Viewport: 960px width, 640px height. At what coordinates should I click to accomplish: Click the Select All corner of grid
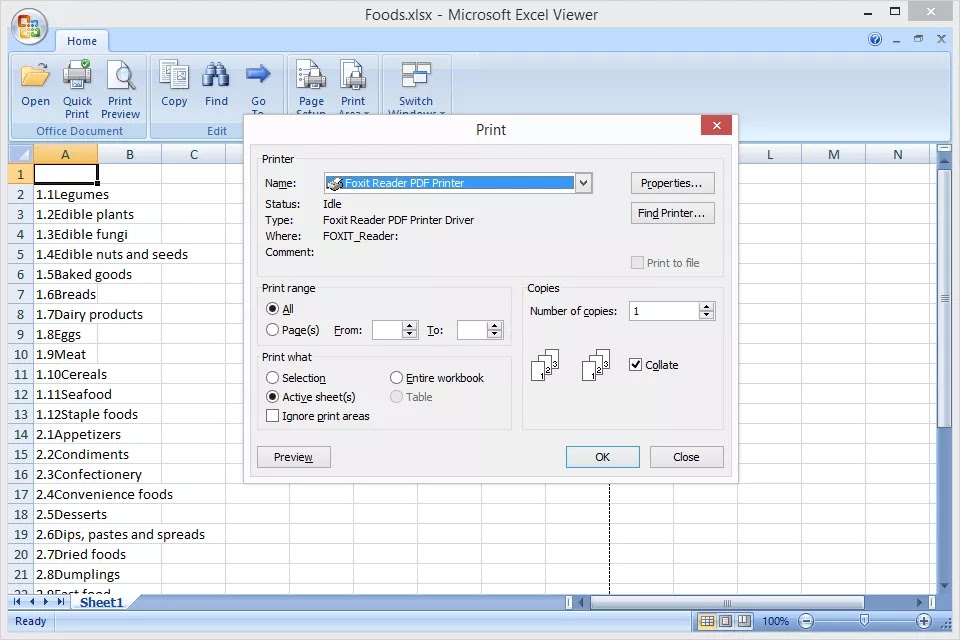pyautogui.click(x=21, y=154)
